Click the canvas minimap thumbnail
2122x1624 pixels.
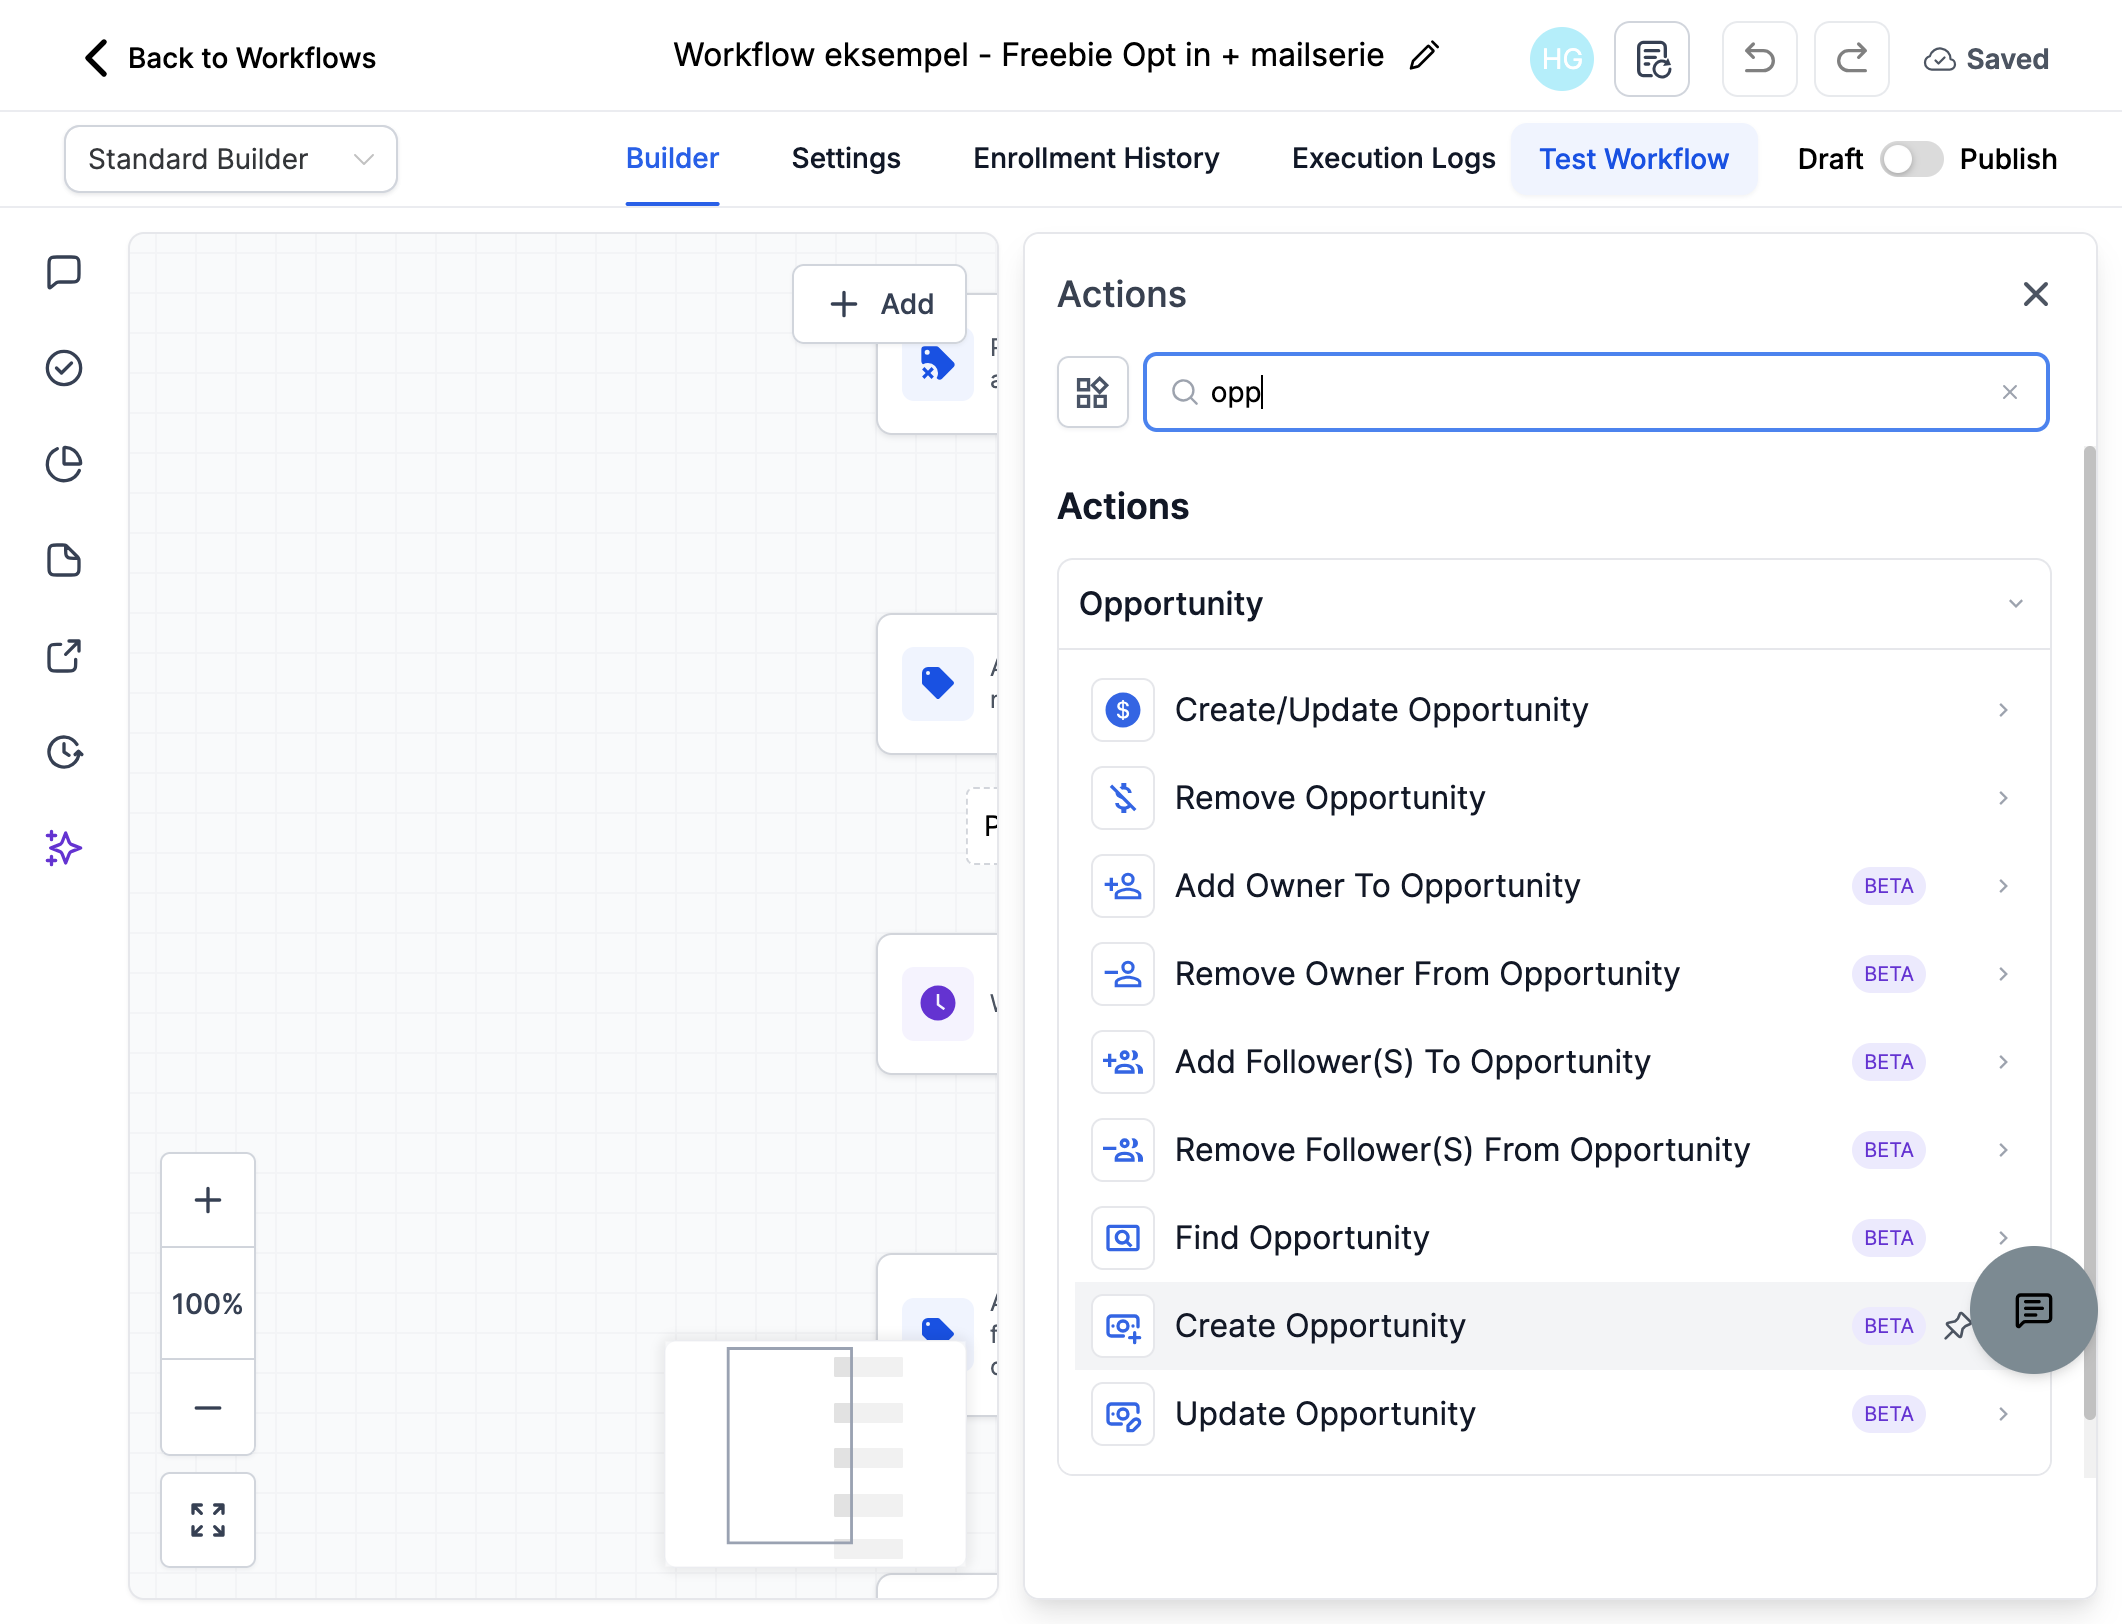[x=815, y=1452]
